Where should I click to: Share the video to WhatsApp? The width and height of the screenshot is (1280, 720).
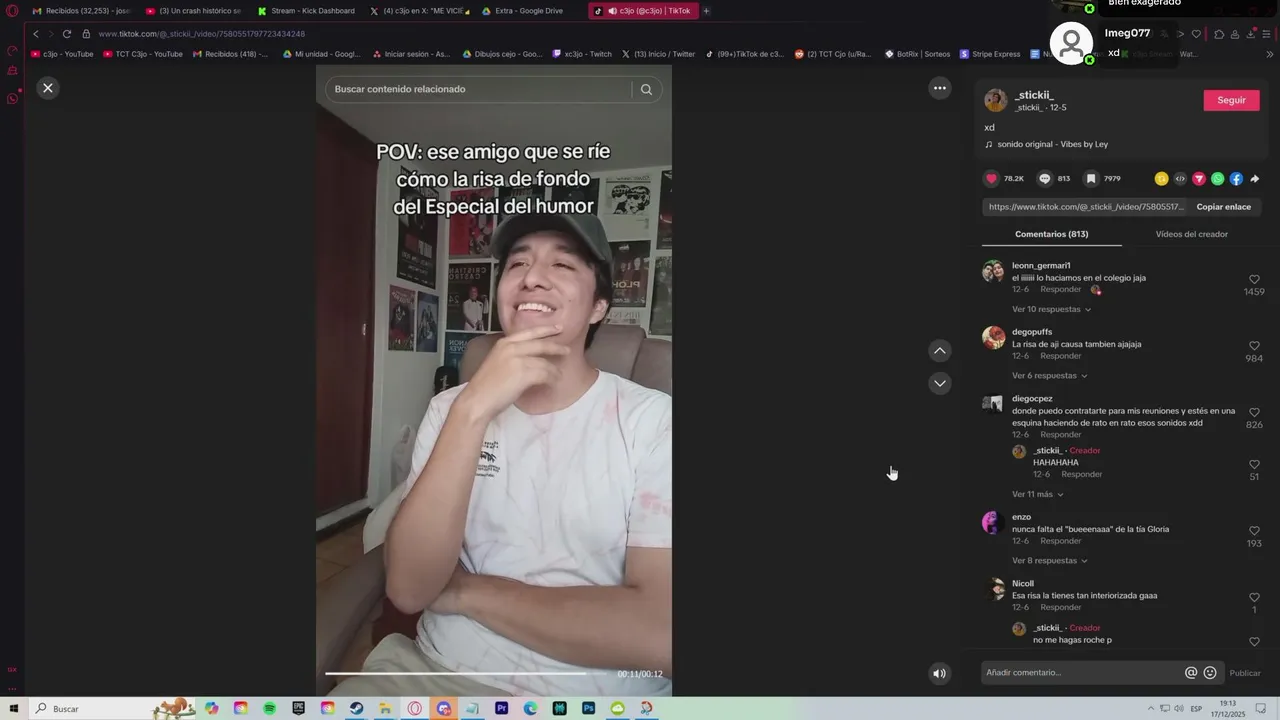click(1217, 179)
